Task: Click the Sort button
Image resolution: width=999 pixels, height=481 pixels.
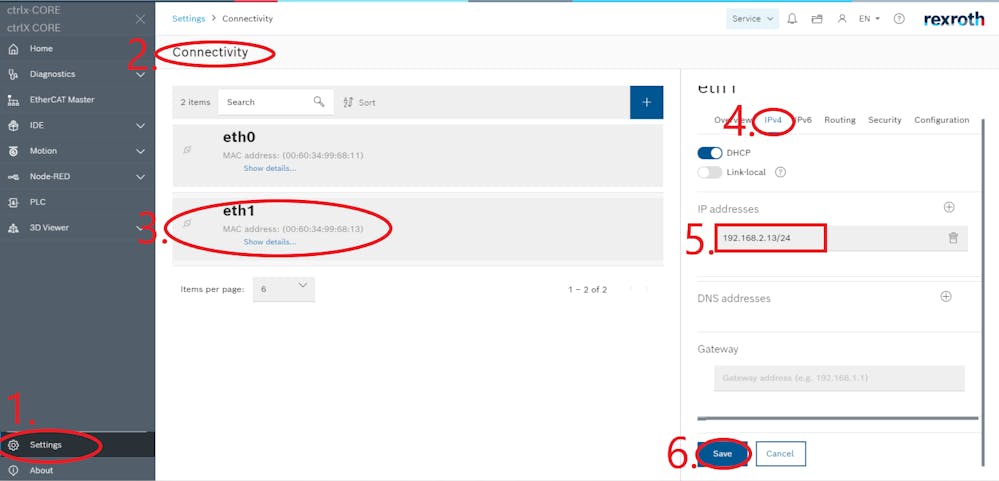Action: 359,102
